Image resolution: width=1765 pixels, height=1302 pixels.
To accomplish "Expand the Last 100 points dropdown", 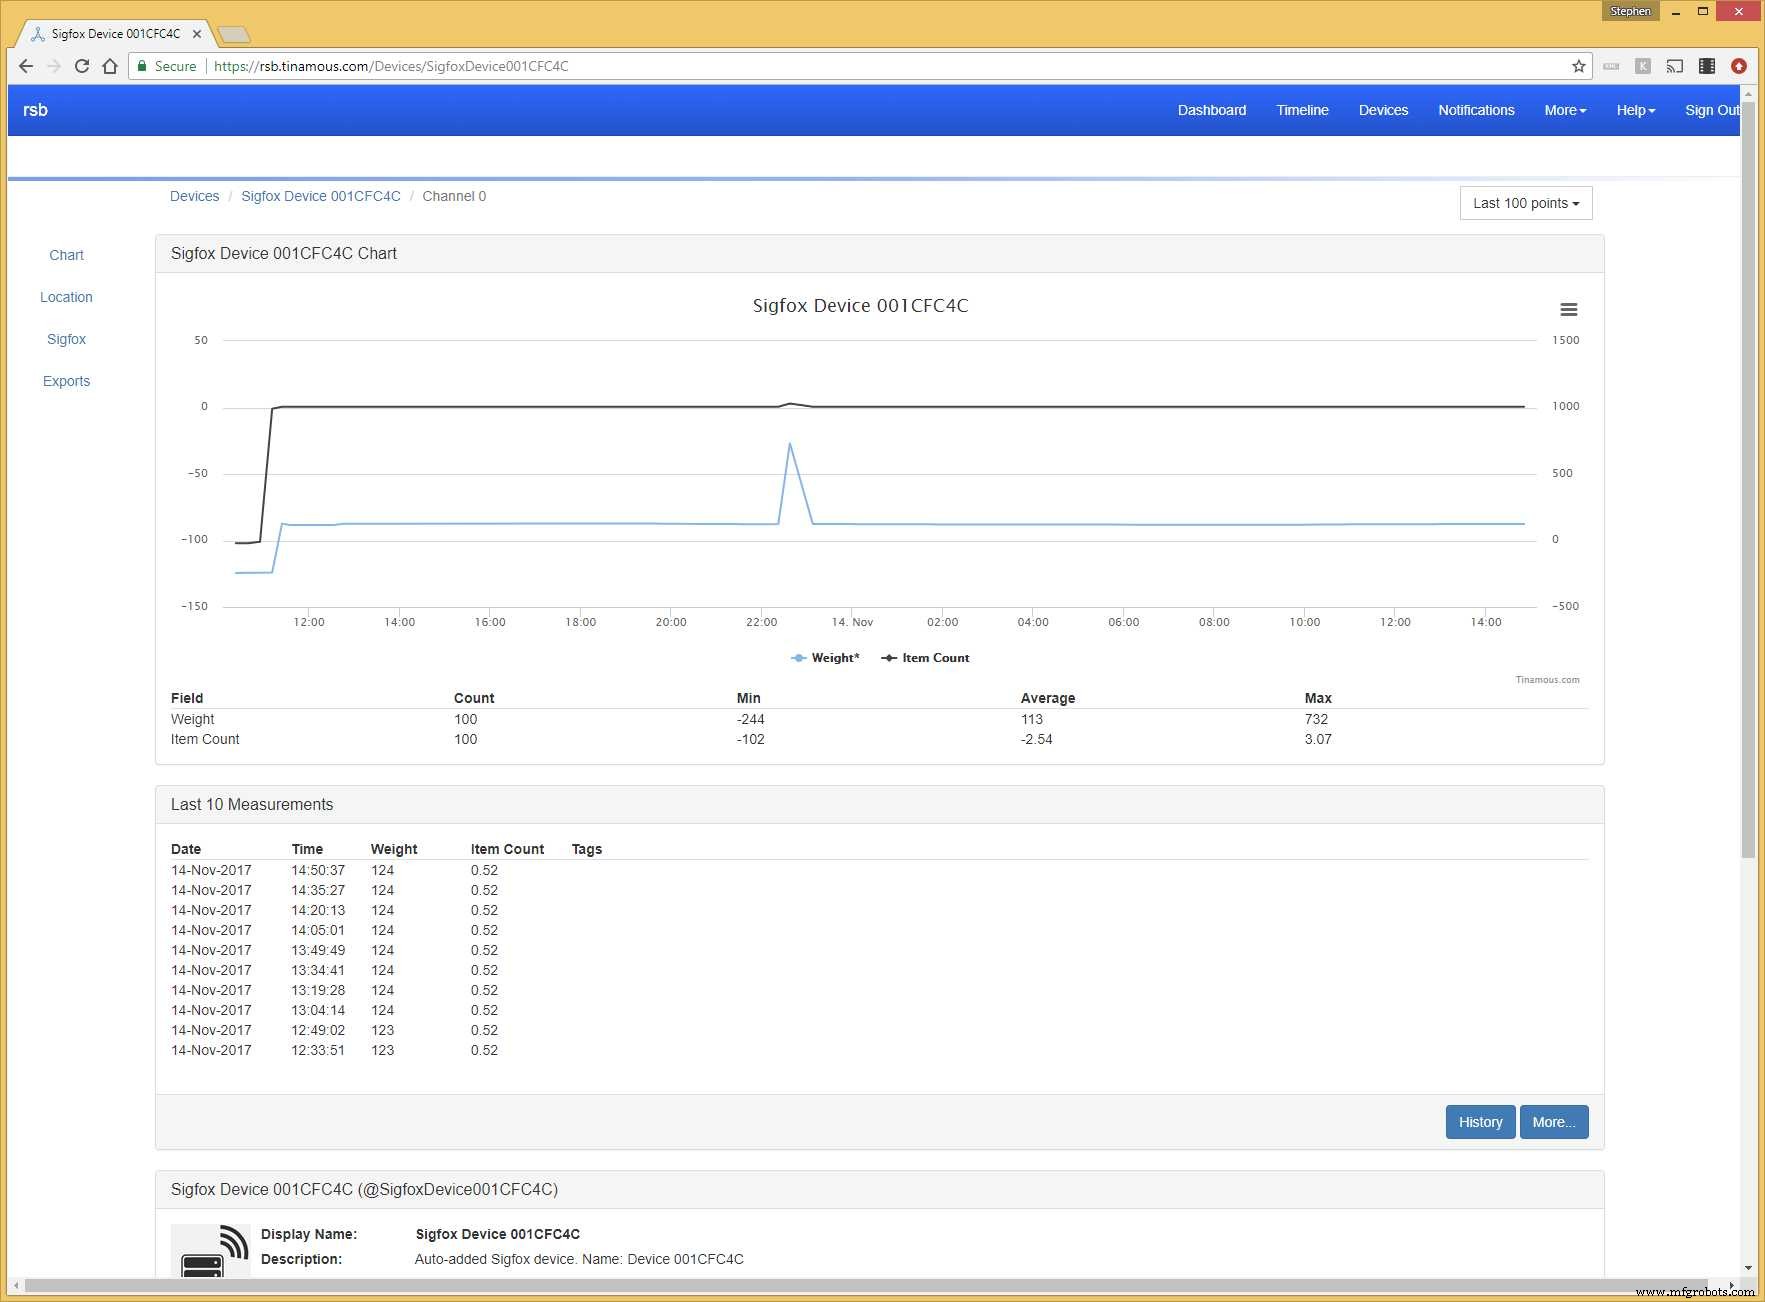I will (1525, 203).
